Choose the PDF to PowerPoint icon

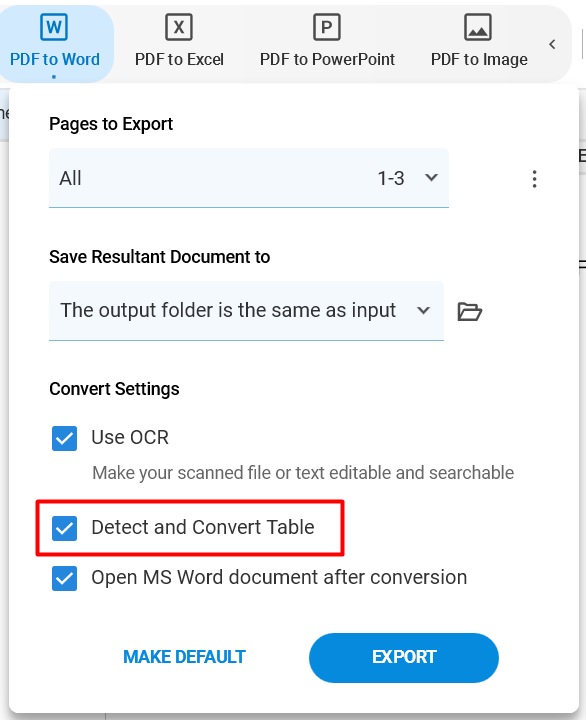(x=327, y=27)
